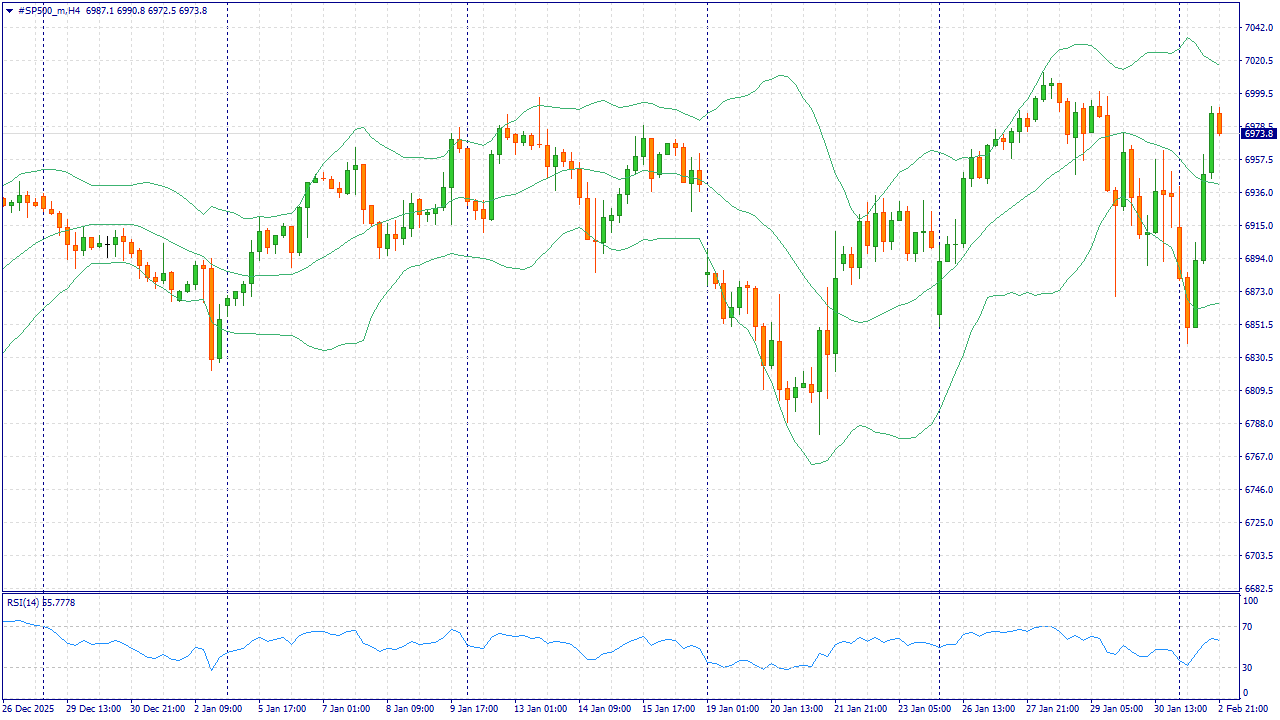Click the 7042.0 price scale label
Viewport: 1280px width, 720px height.
tap(1257, 28)
